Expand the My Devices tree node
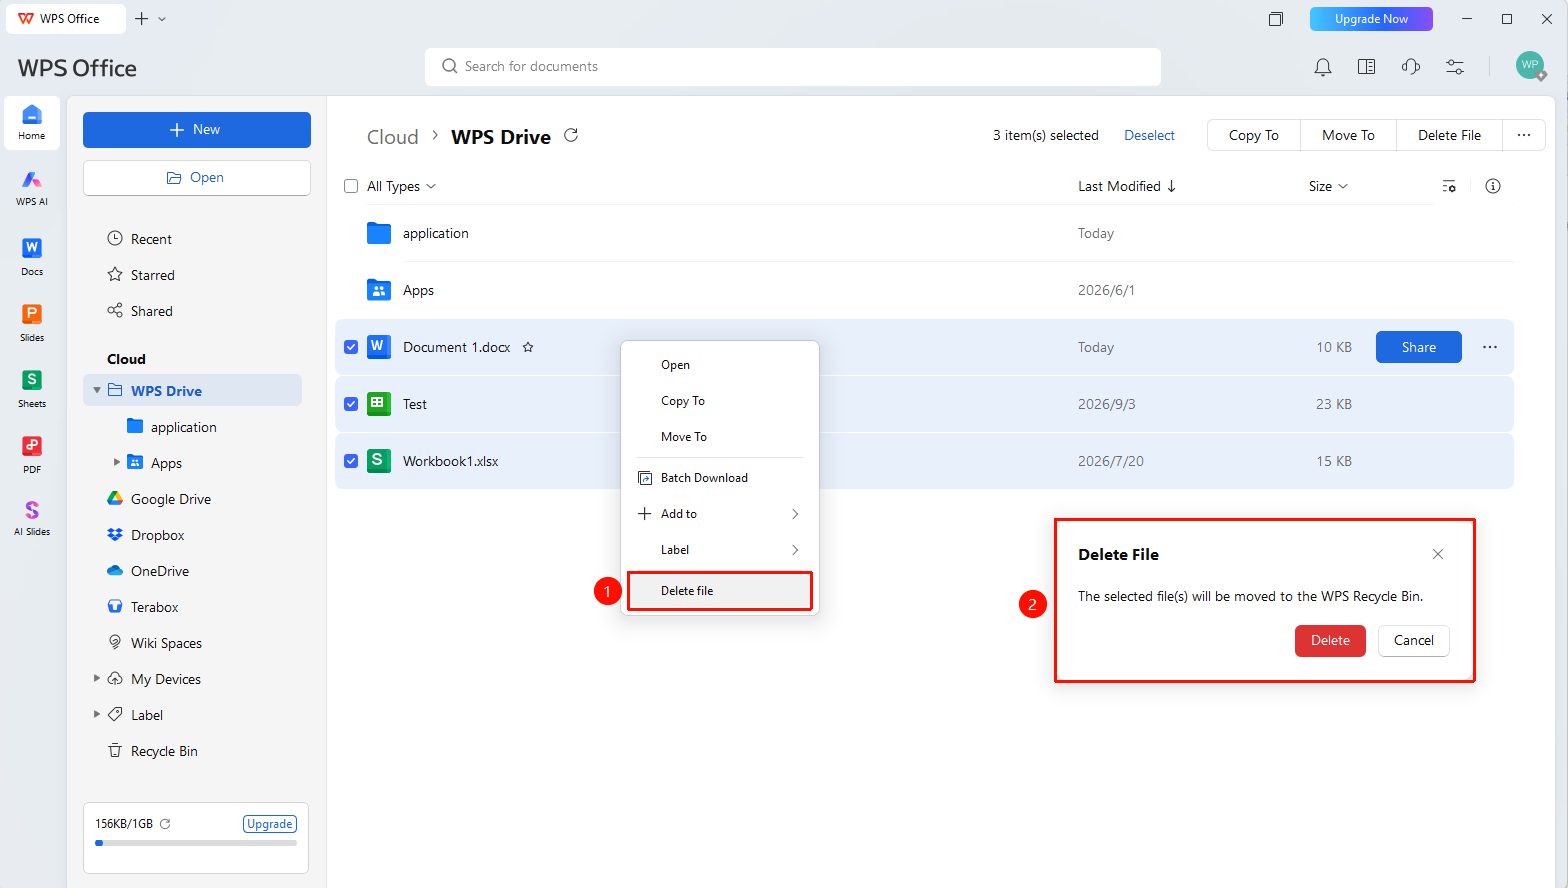1568x888 pixels. [x=97, y=678]
